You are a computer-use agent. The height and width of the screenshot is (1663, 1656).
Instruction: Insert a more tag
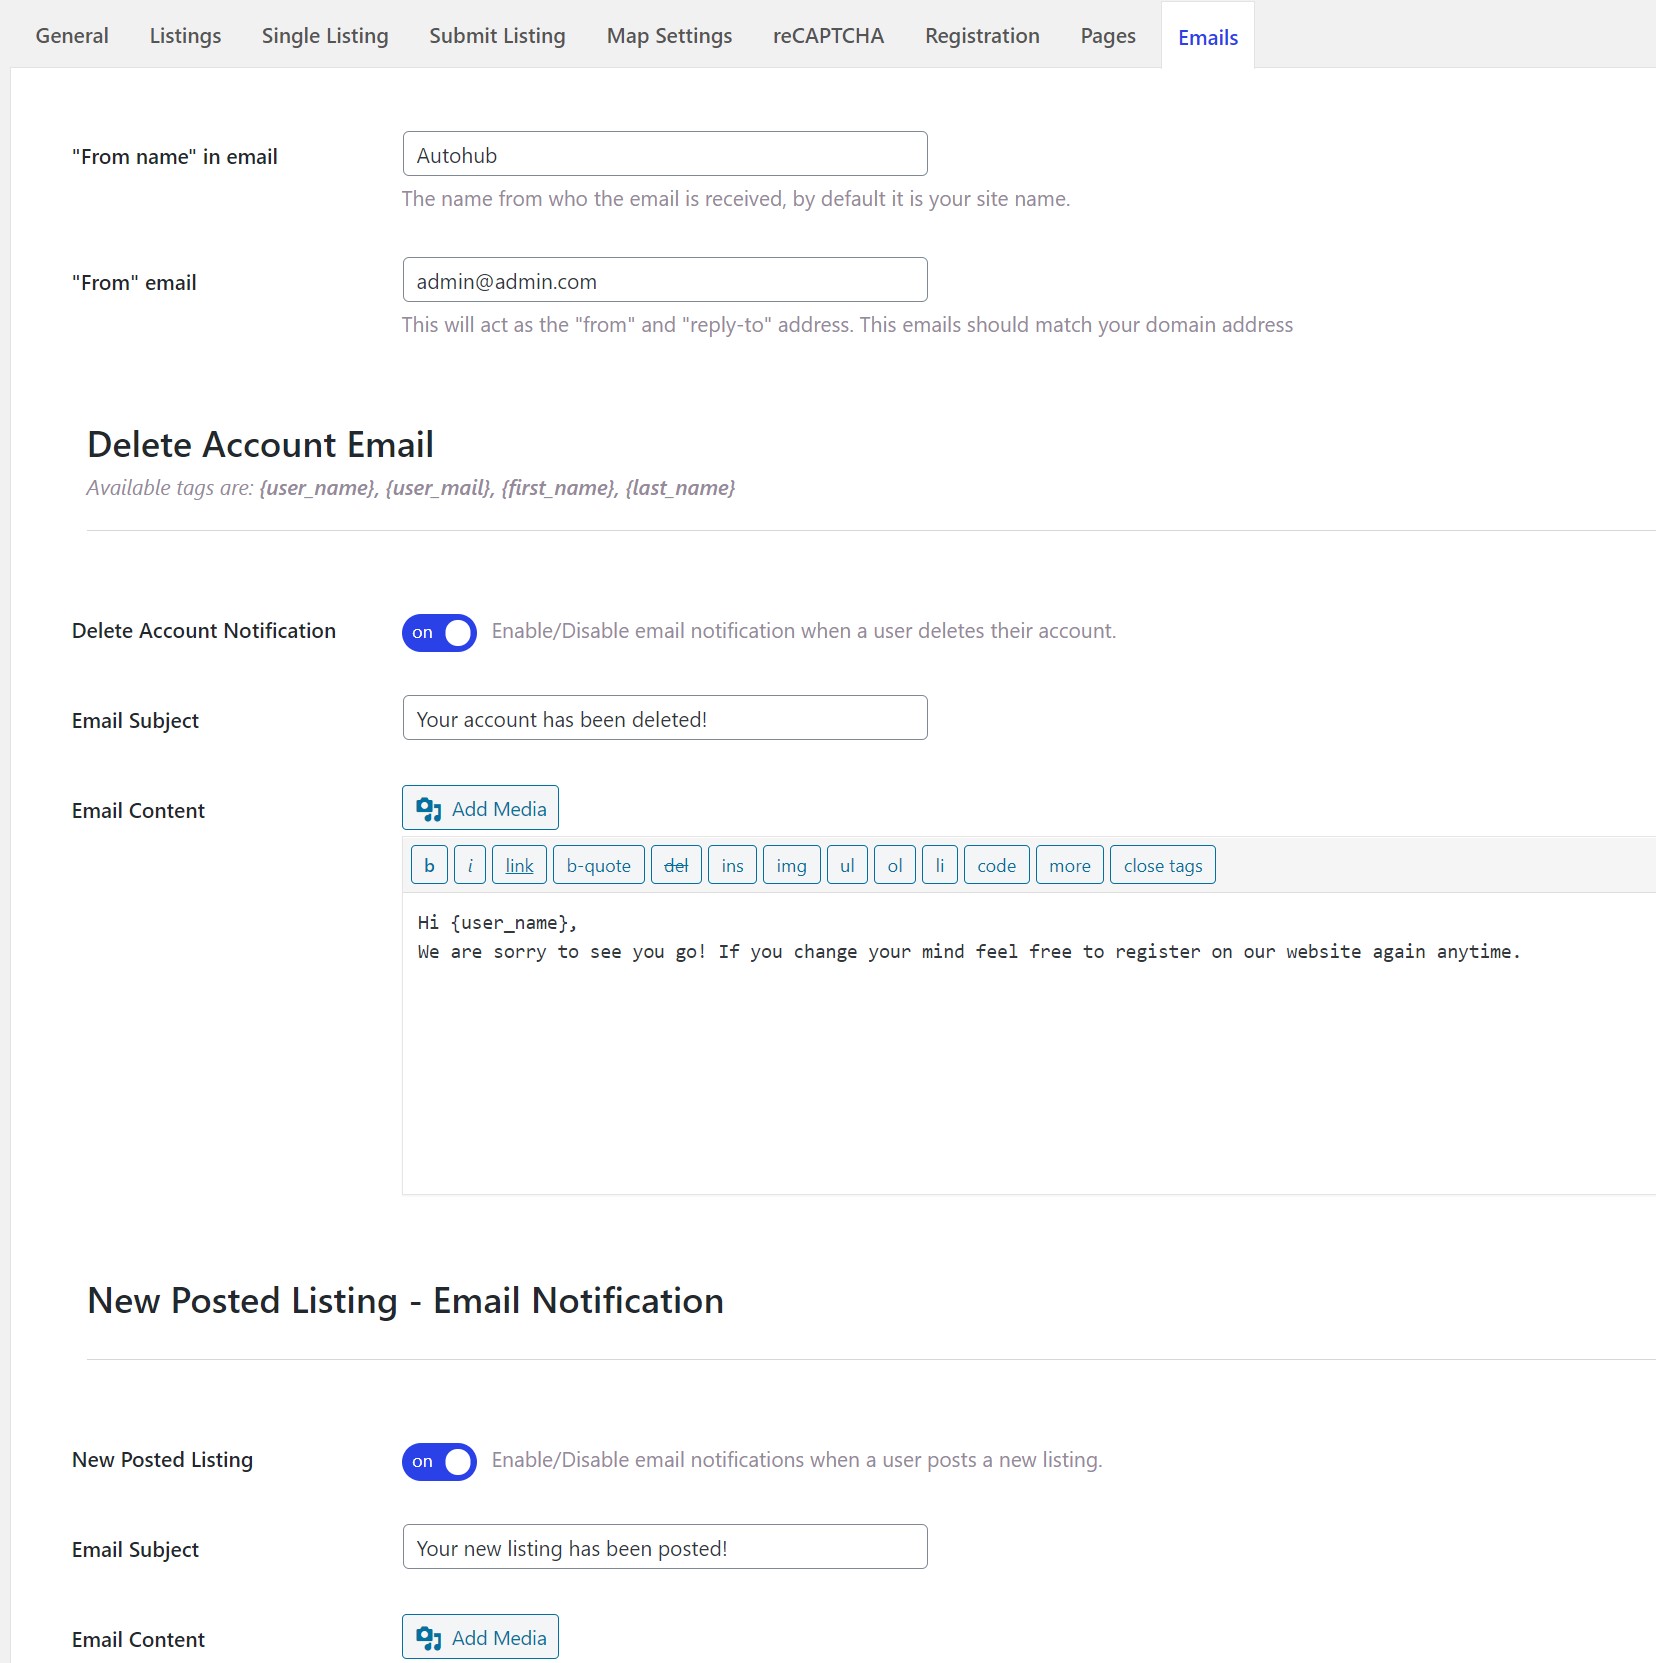[1070, 865]
